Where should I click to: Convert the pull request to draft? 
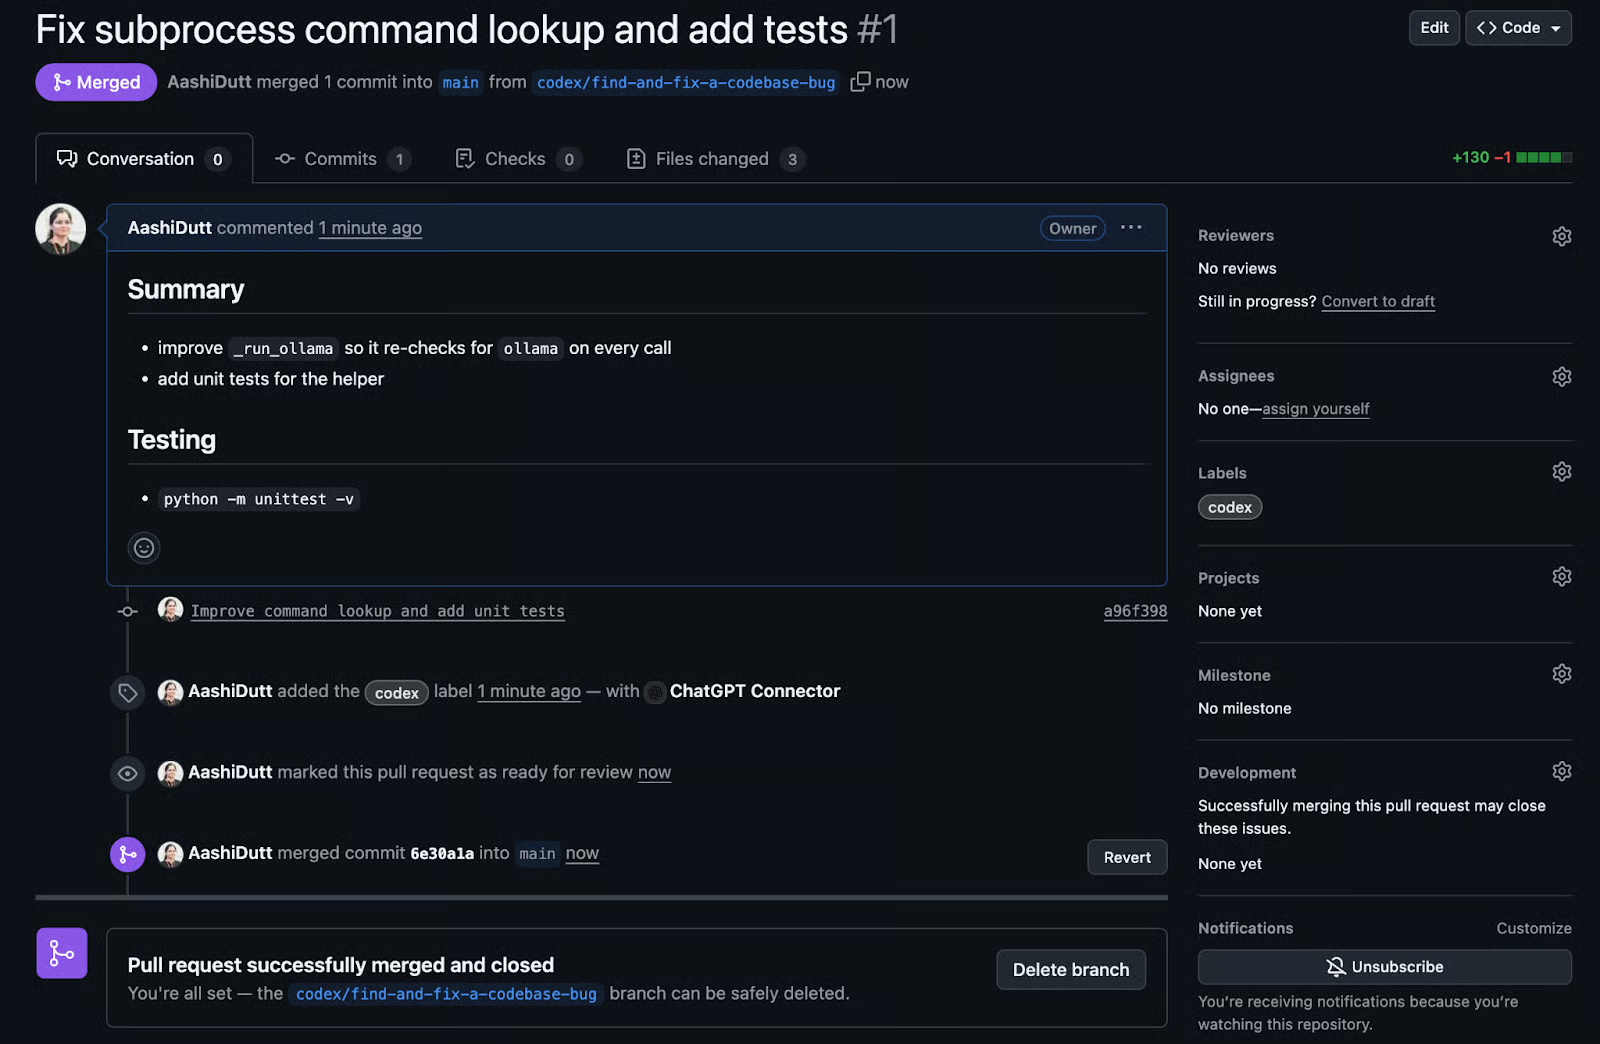[1378, 301]
